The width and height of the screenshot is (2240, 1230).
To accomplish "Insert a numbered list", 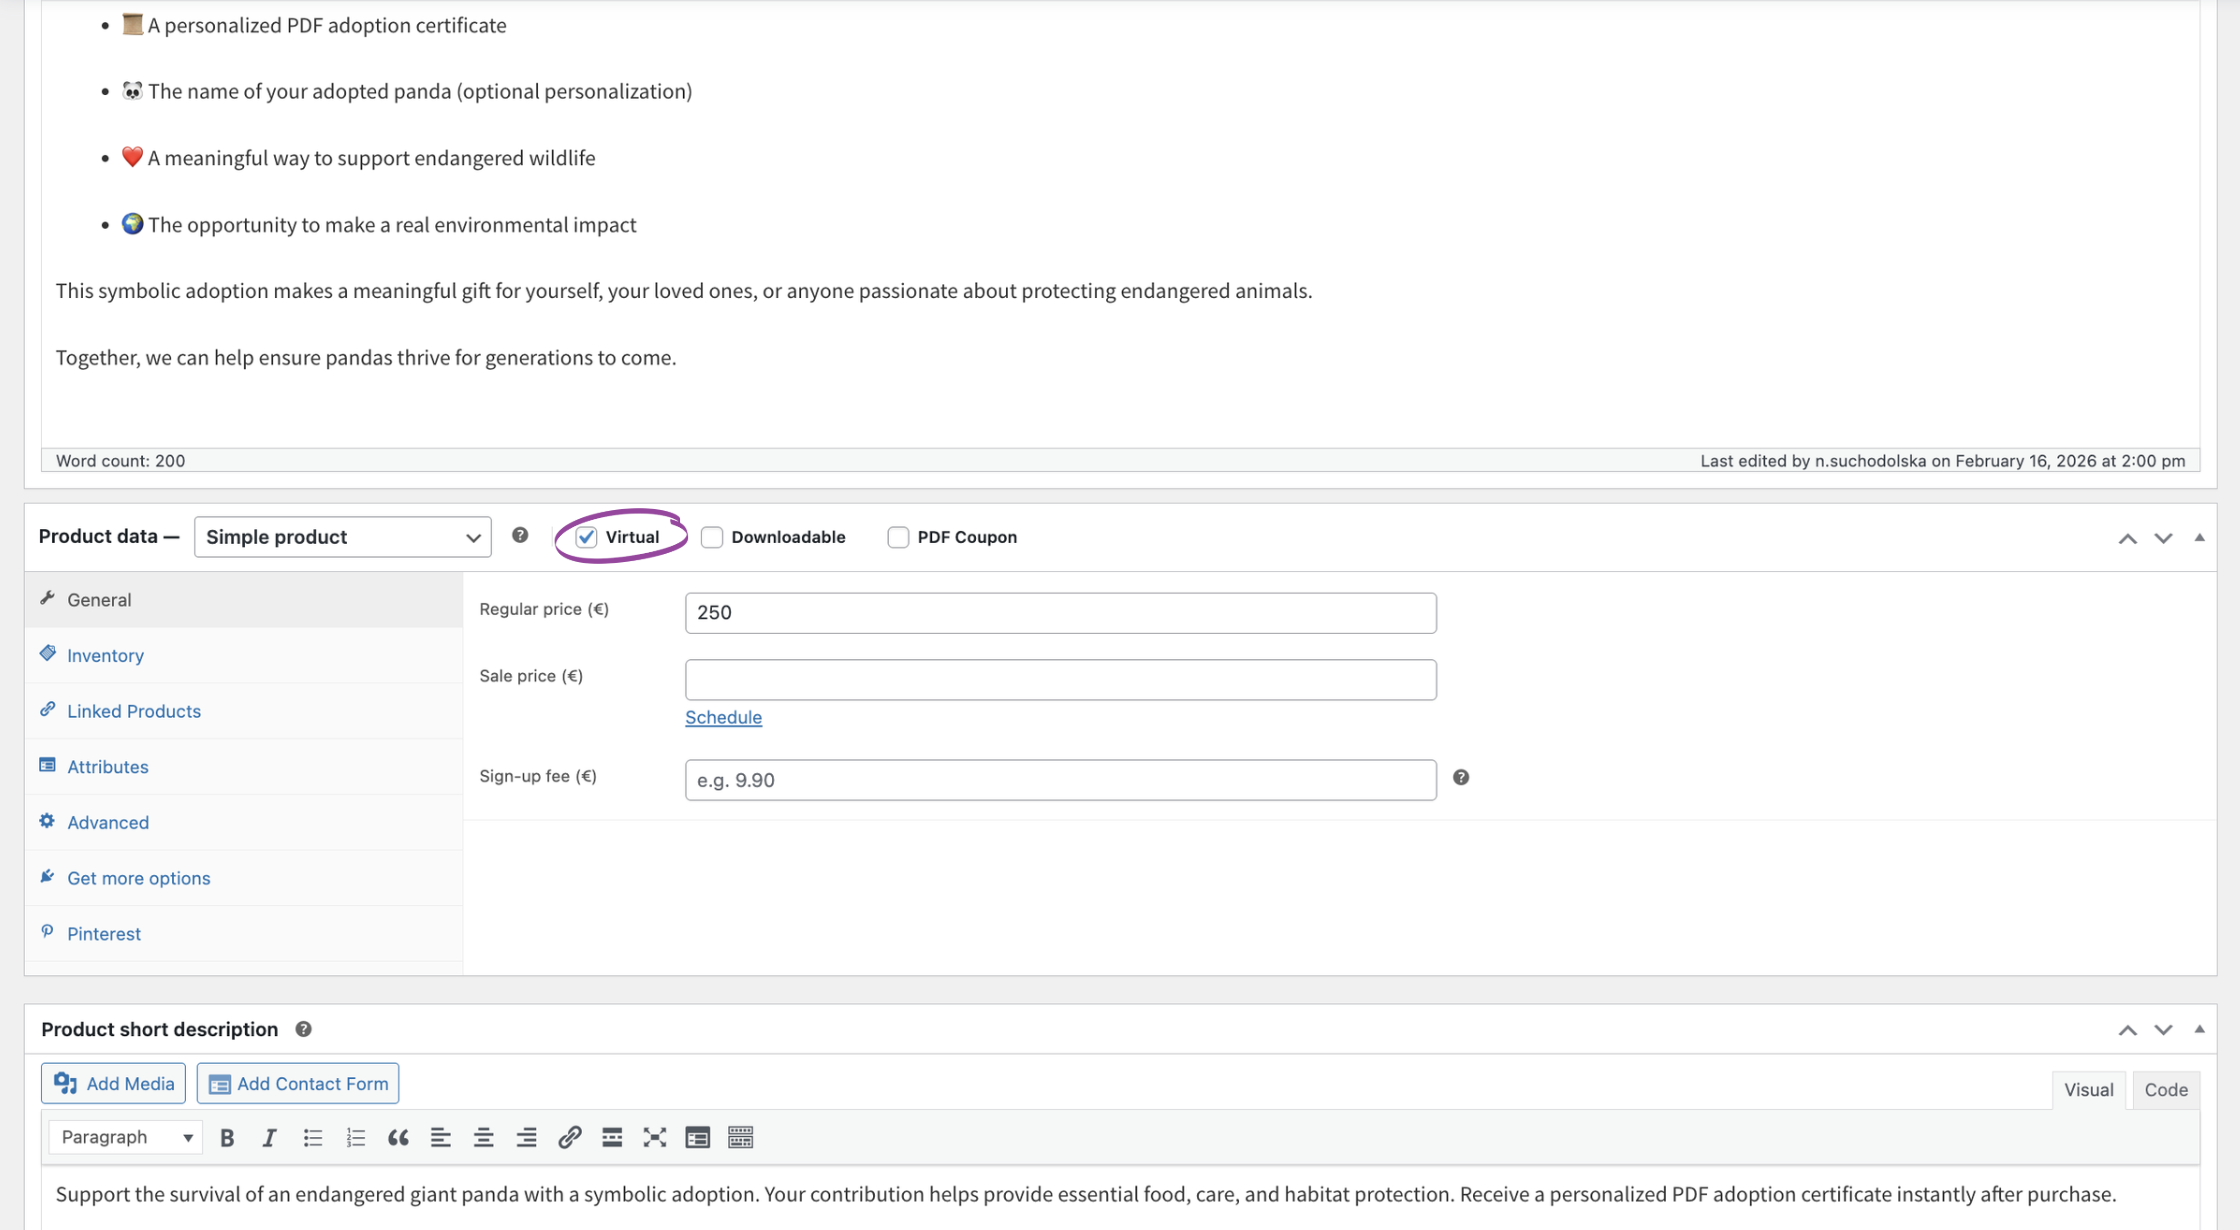I will (355, 1137).
